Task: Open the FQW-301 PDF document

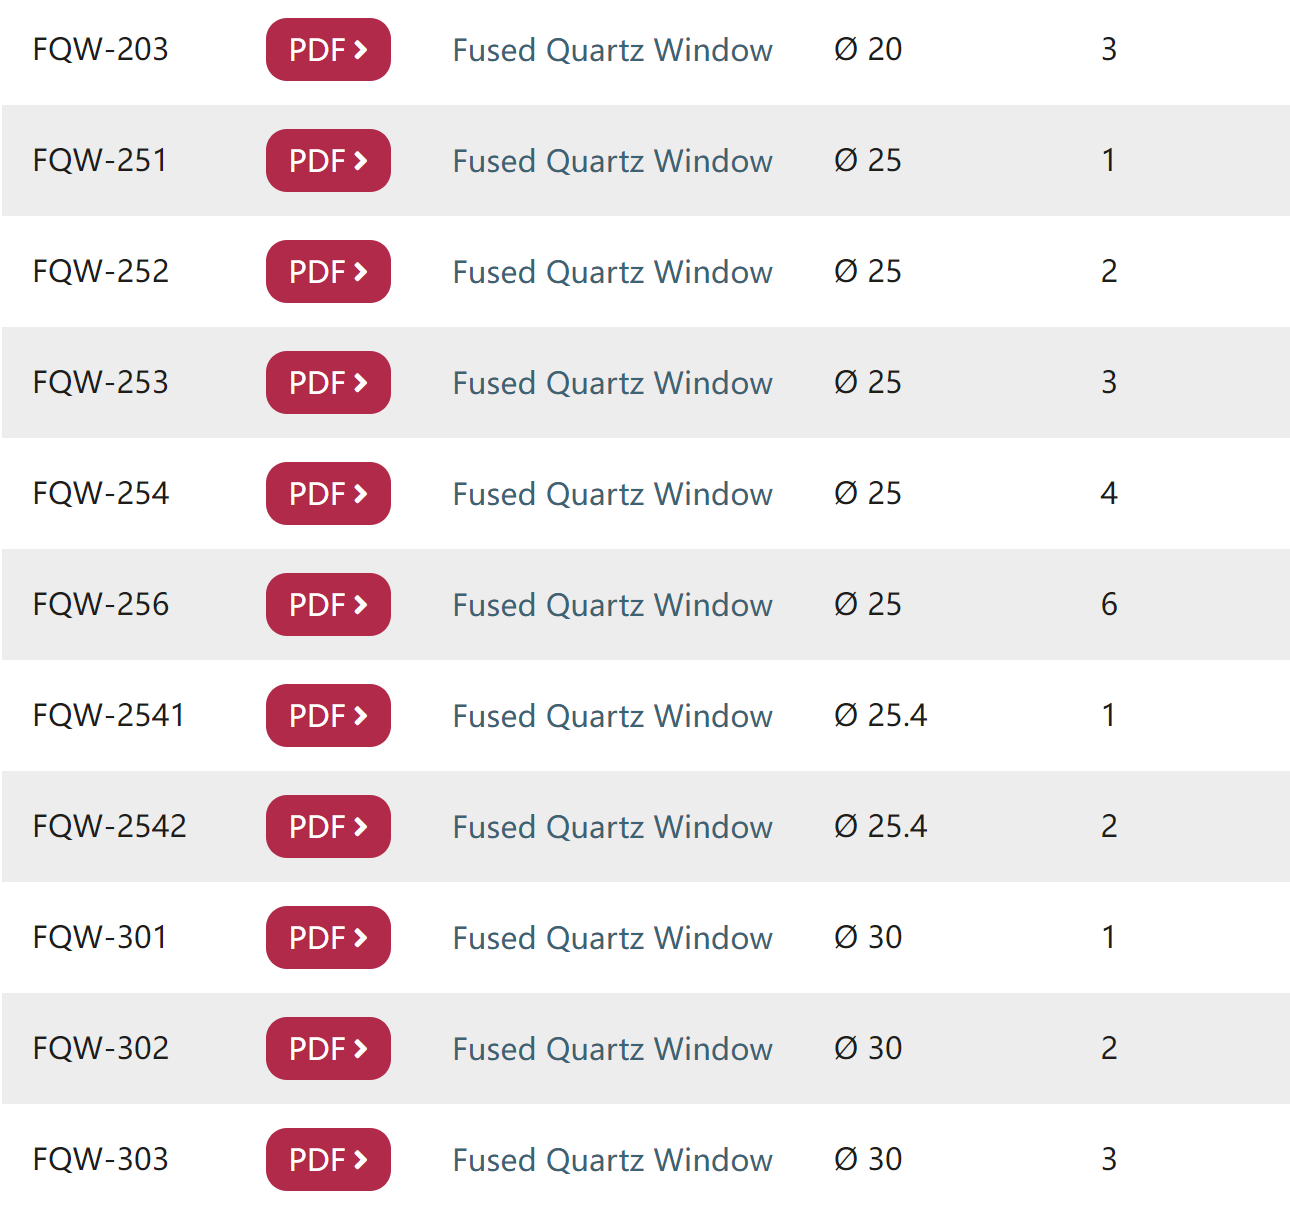Action: [328, 938]
